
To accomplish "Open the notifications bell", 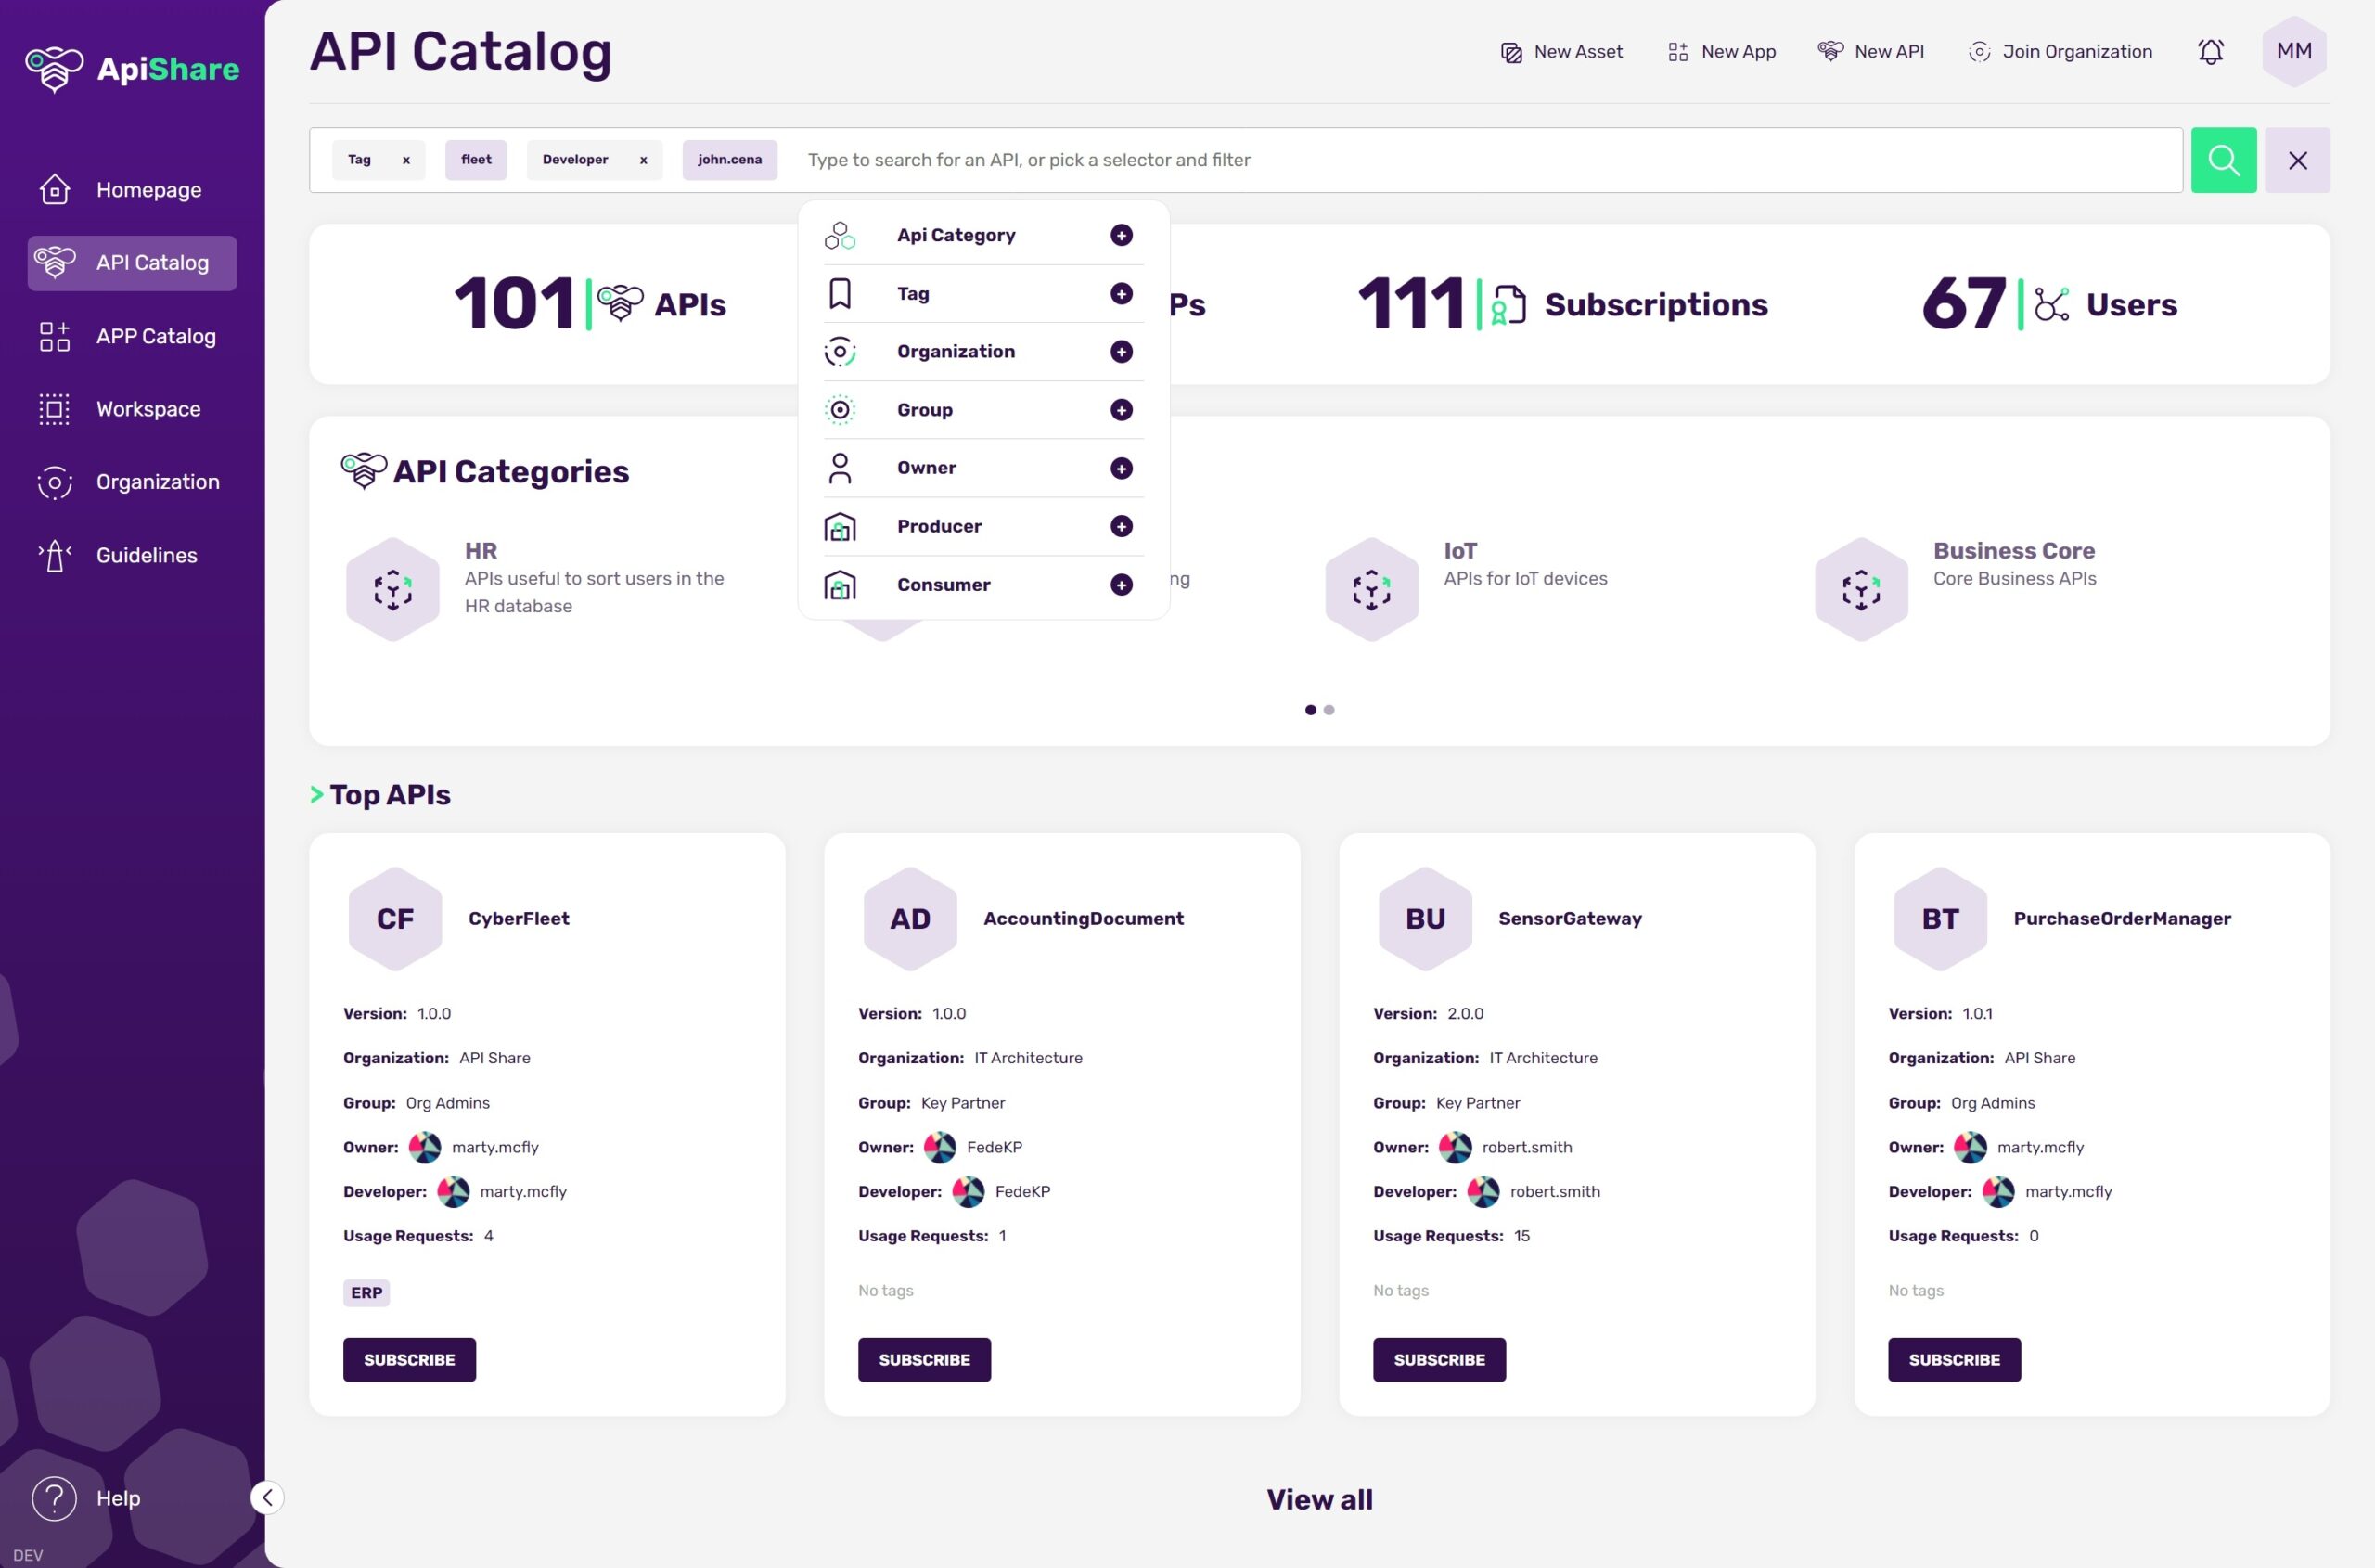I will click(2210, 52).
